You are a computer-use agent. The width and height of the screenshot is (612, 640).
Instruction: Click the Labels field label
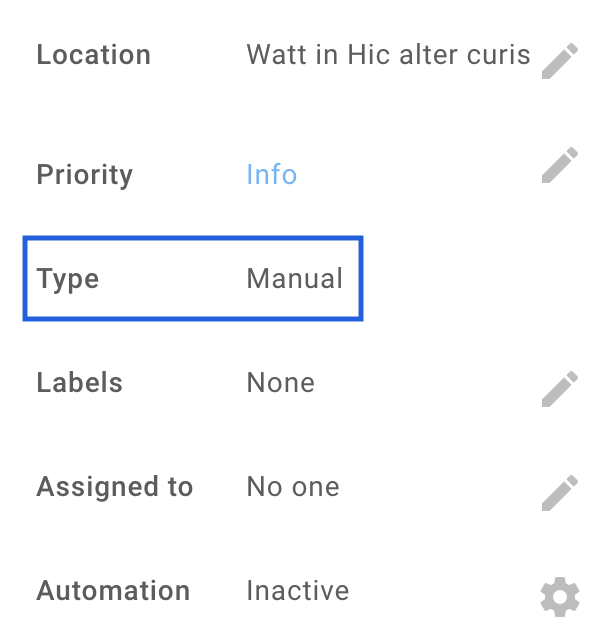(79, 383)
